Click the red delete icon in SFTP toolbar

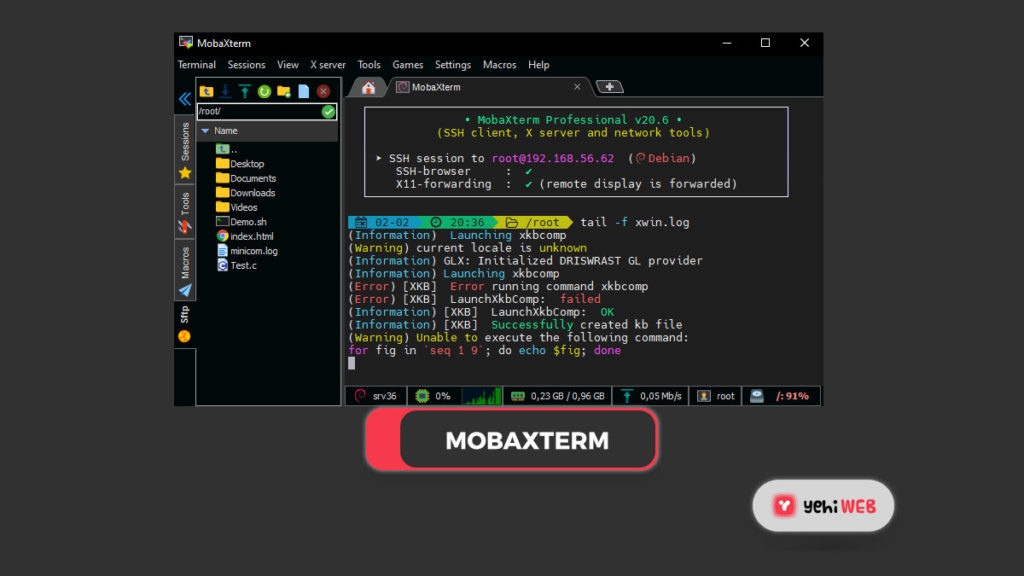(323, 91)
